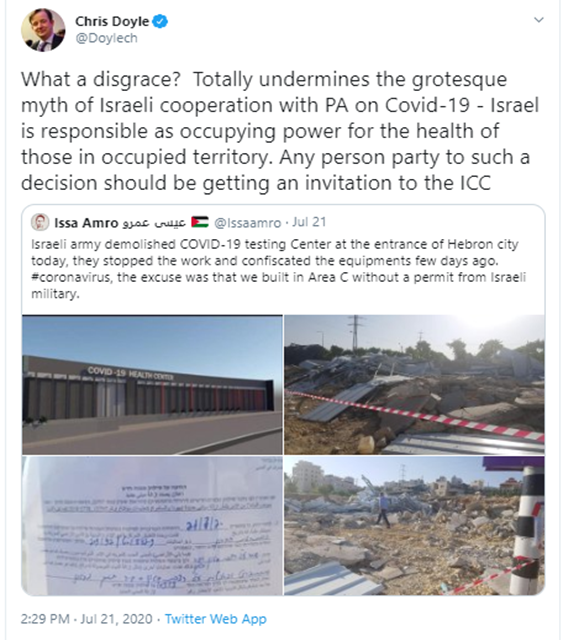The width and height of the screenshot is (563, 640).
Task: Follow the #coronavirus hashtag
Action: click(71, 277)
